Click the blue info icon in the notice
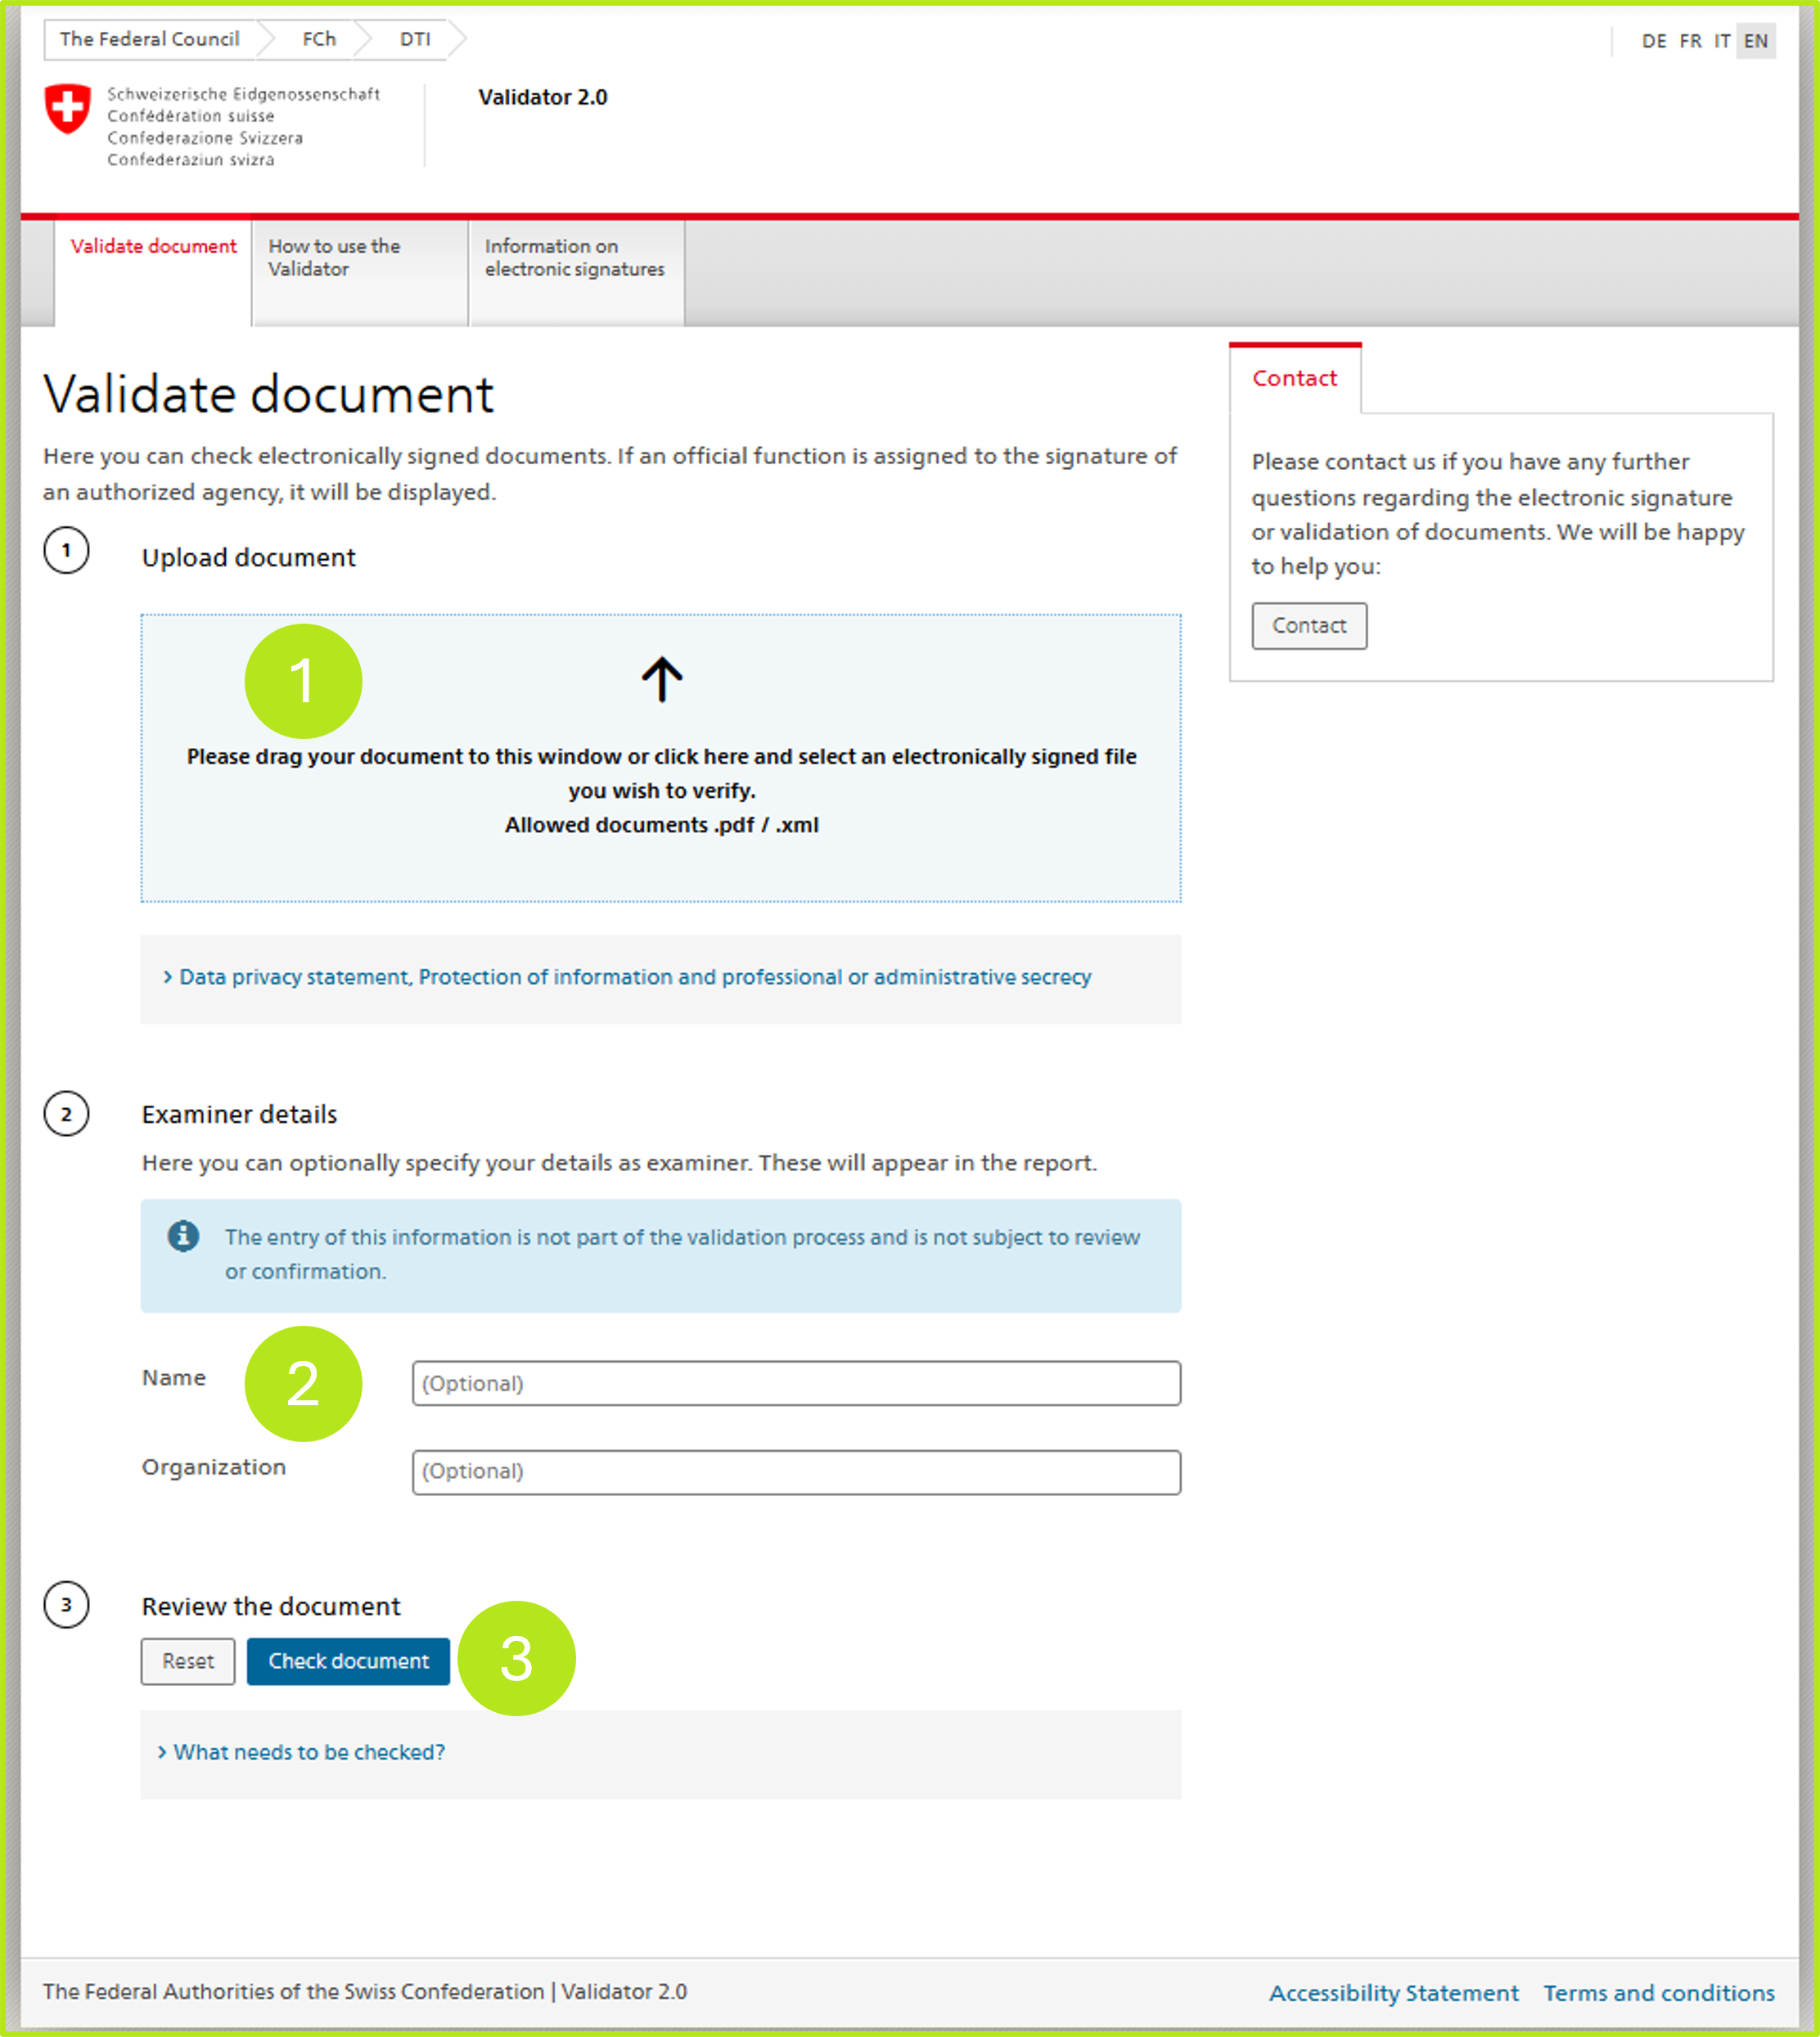1820x2037 pixels. click(x=183, y=1236)
